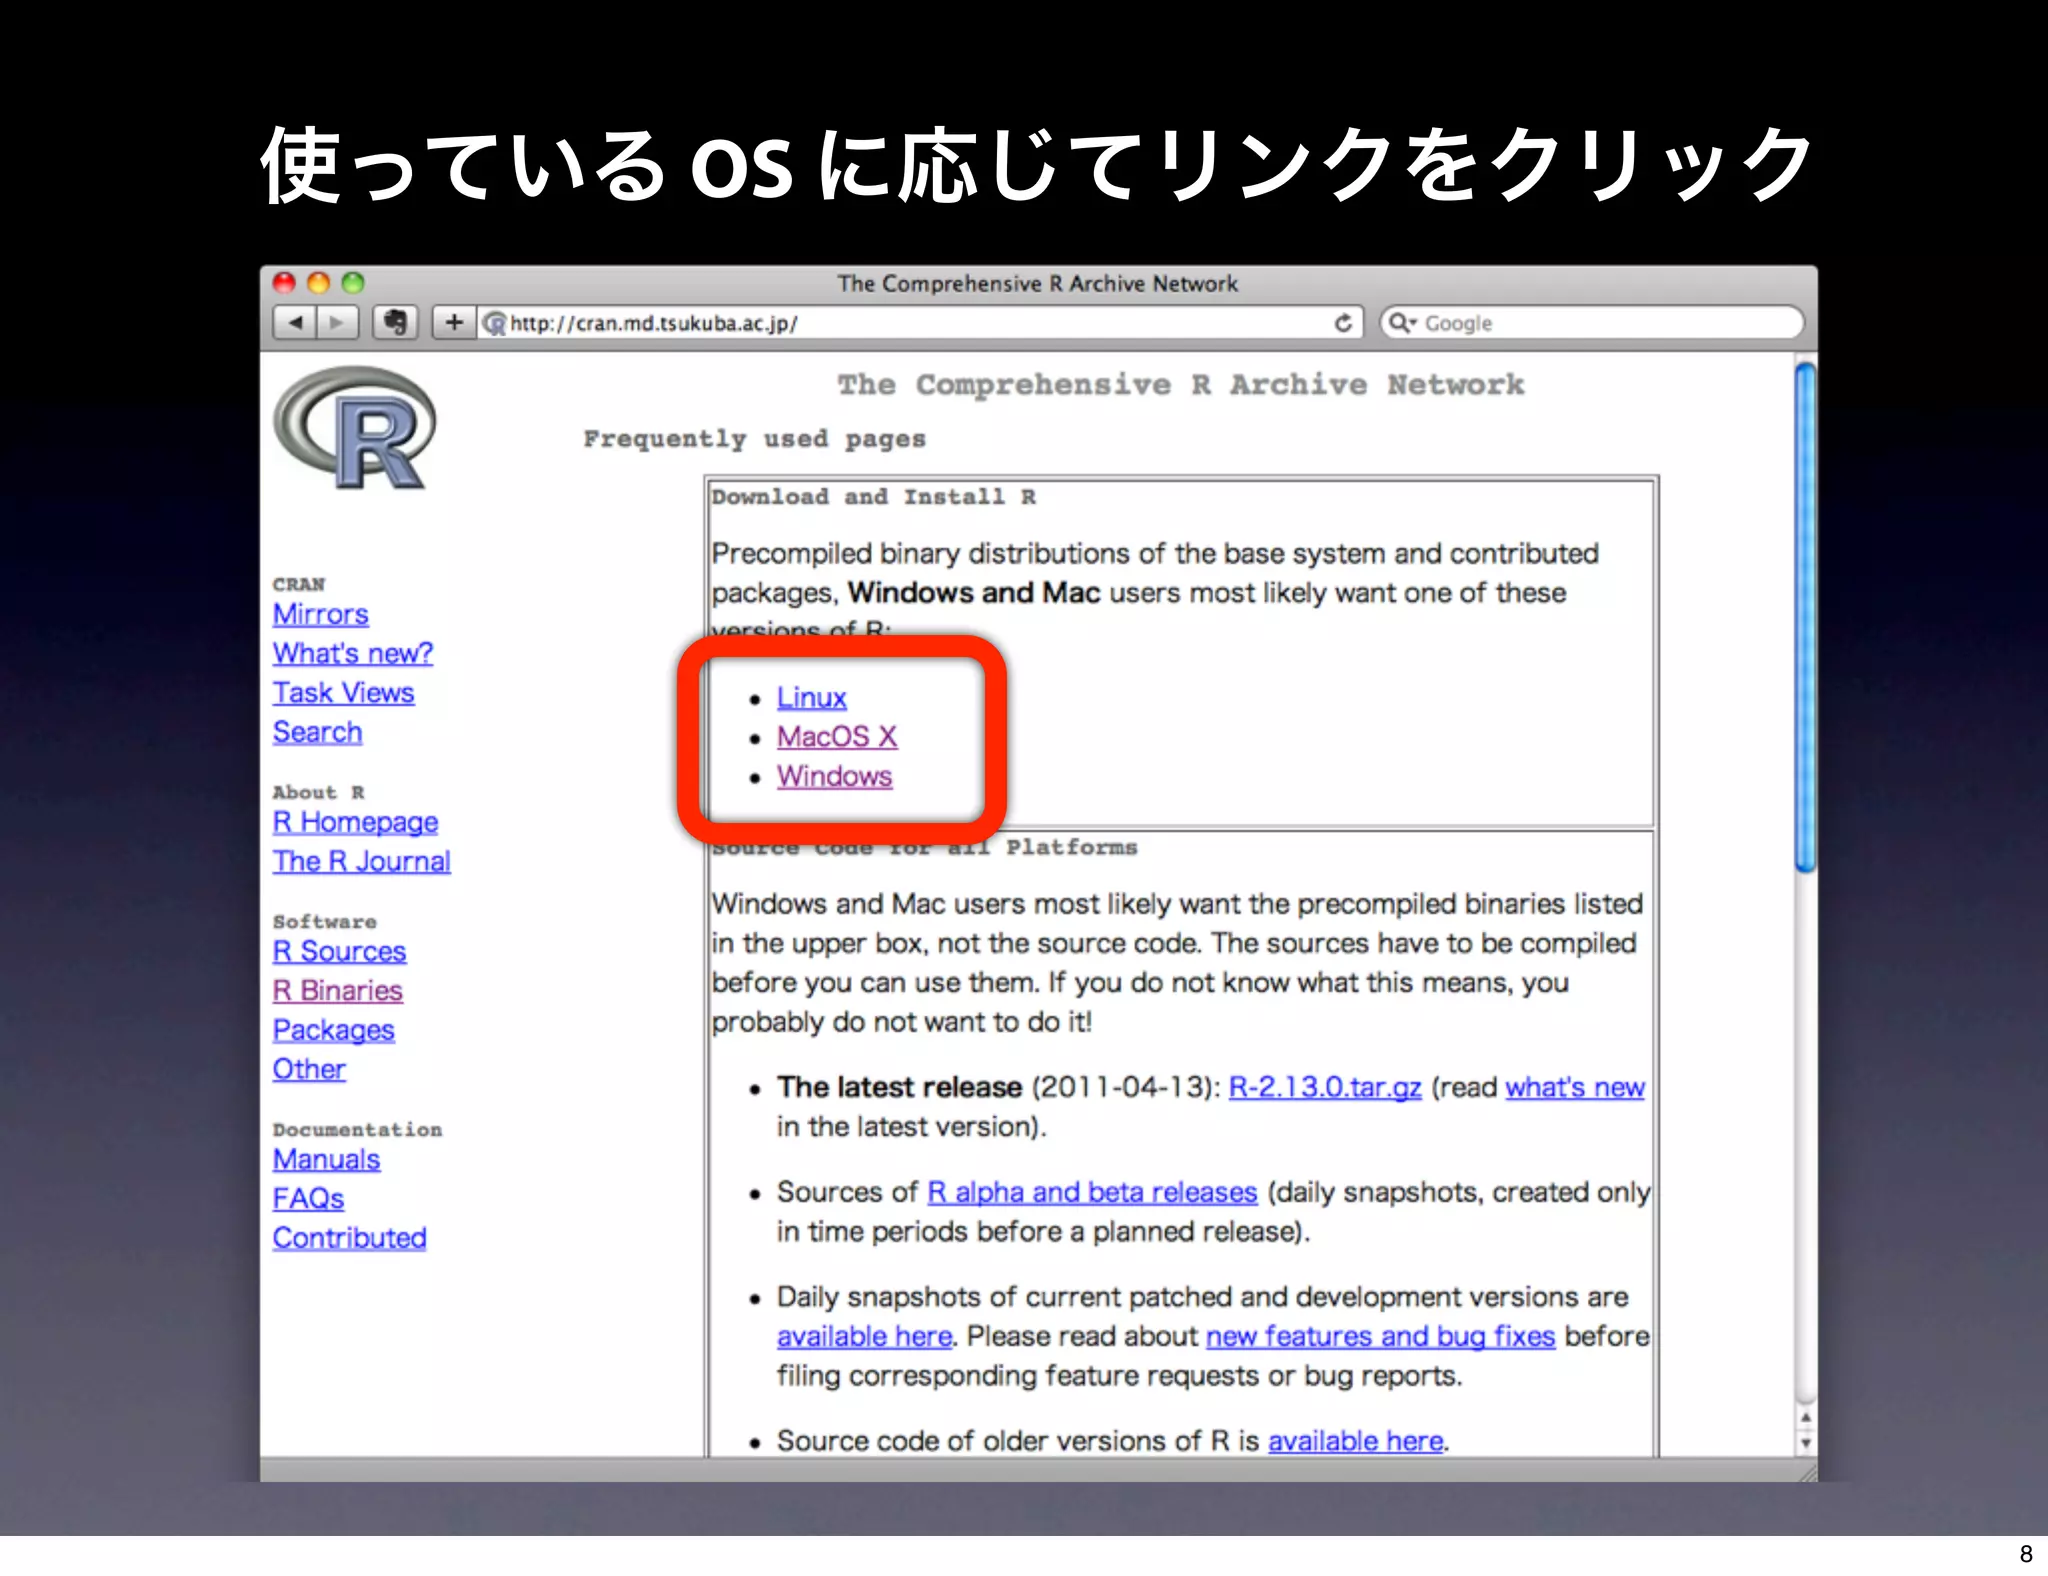Open the FAQs link
The width and height of the screenshot is (2048, 1576).
pyautogui.click(x=309, y=1198)
